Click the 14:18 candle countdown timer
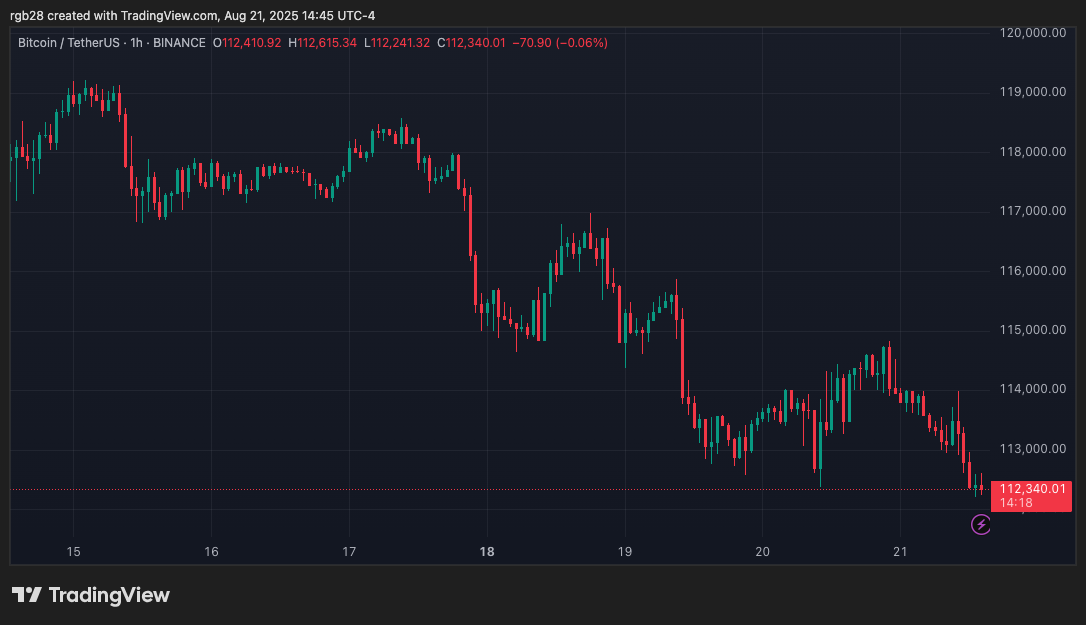1086x625 pixels. pos(1016,503)
